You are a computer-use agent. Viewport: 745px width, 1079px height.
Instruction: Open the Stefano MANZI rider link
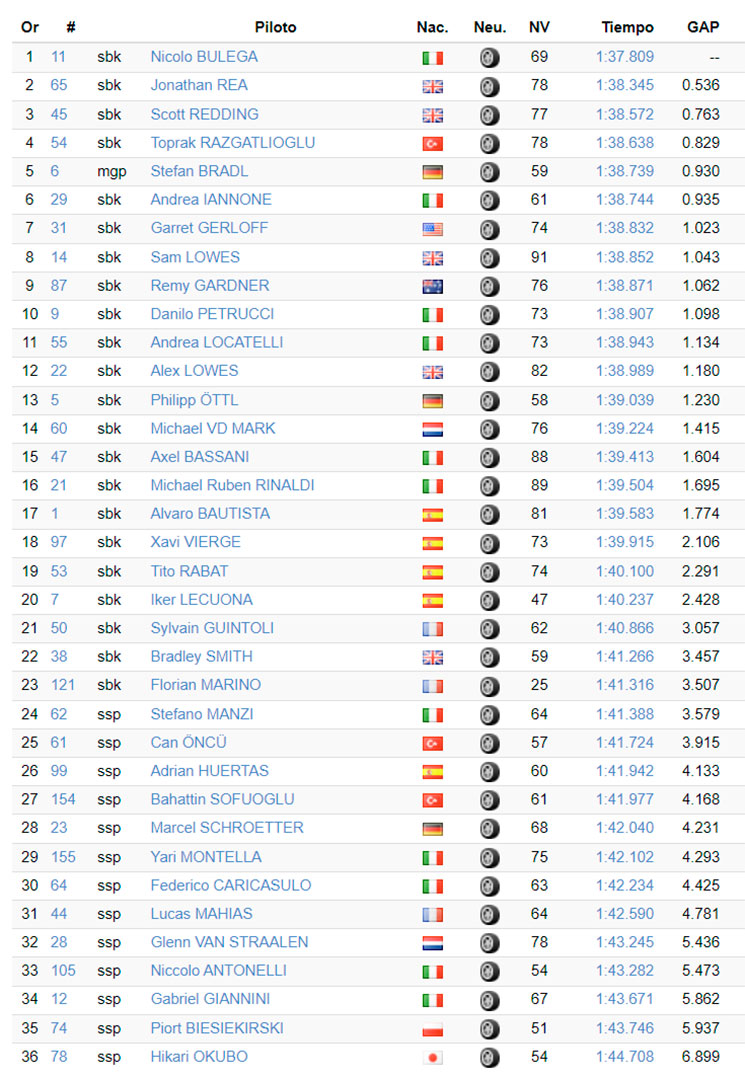pyautogui.click(x=202, y=714)
